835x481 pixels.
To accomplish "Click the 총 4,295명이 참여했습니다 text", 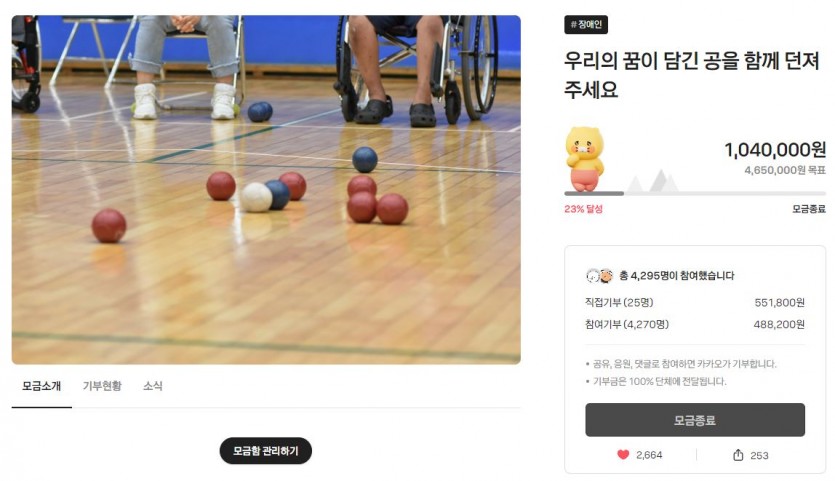I will point(677,275).
